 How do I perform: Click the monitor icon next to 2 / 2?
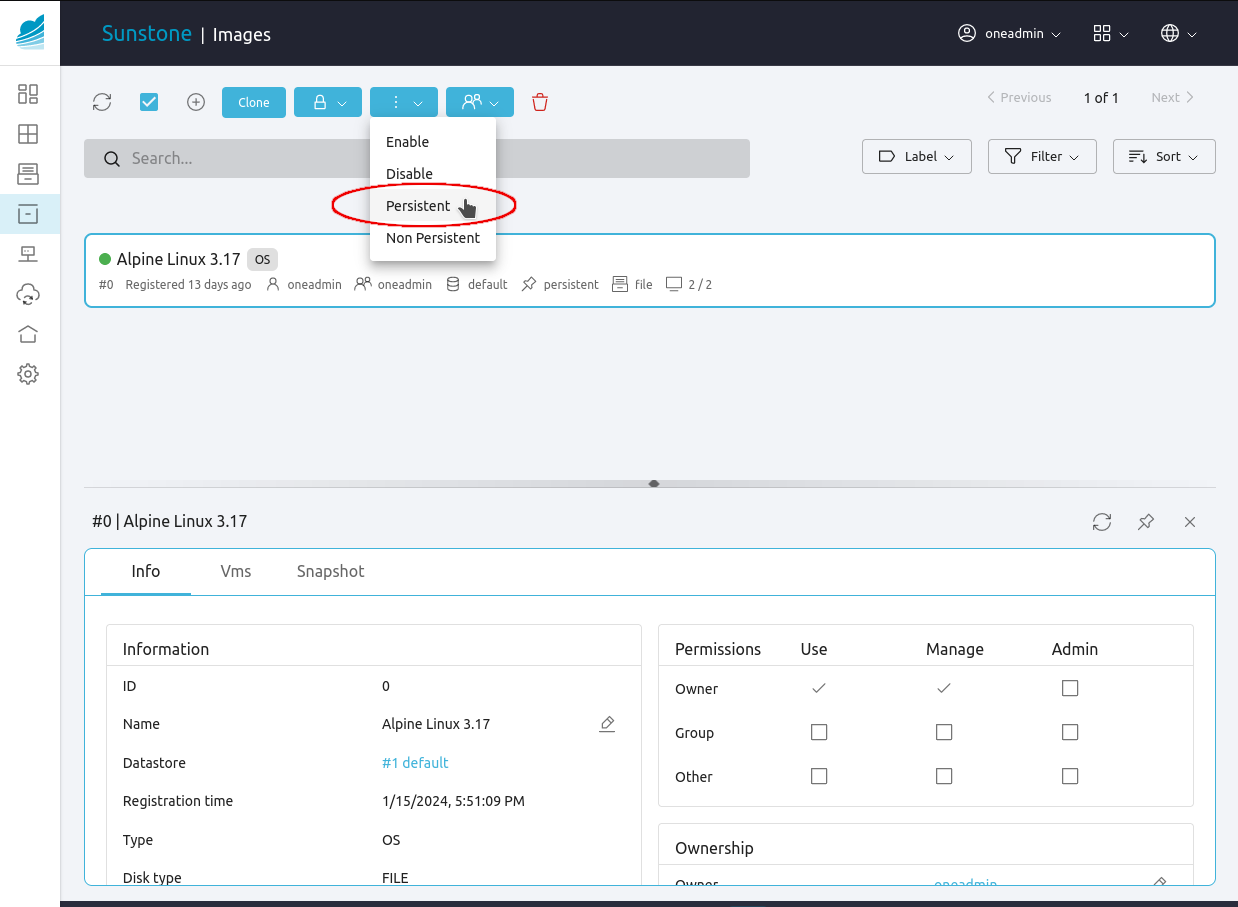point(674,285)
